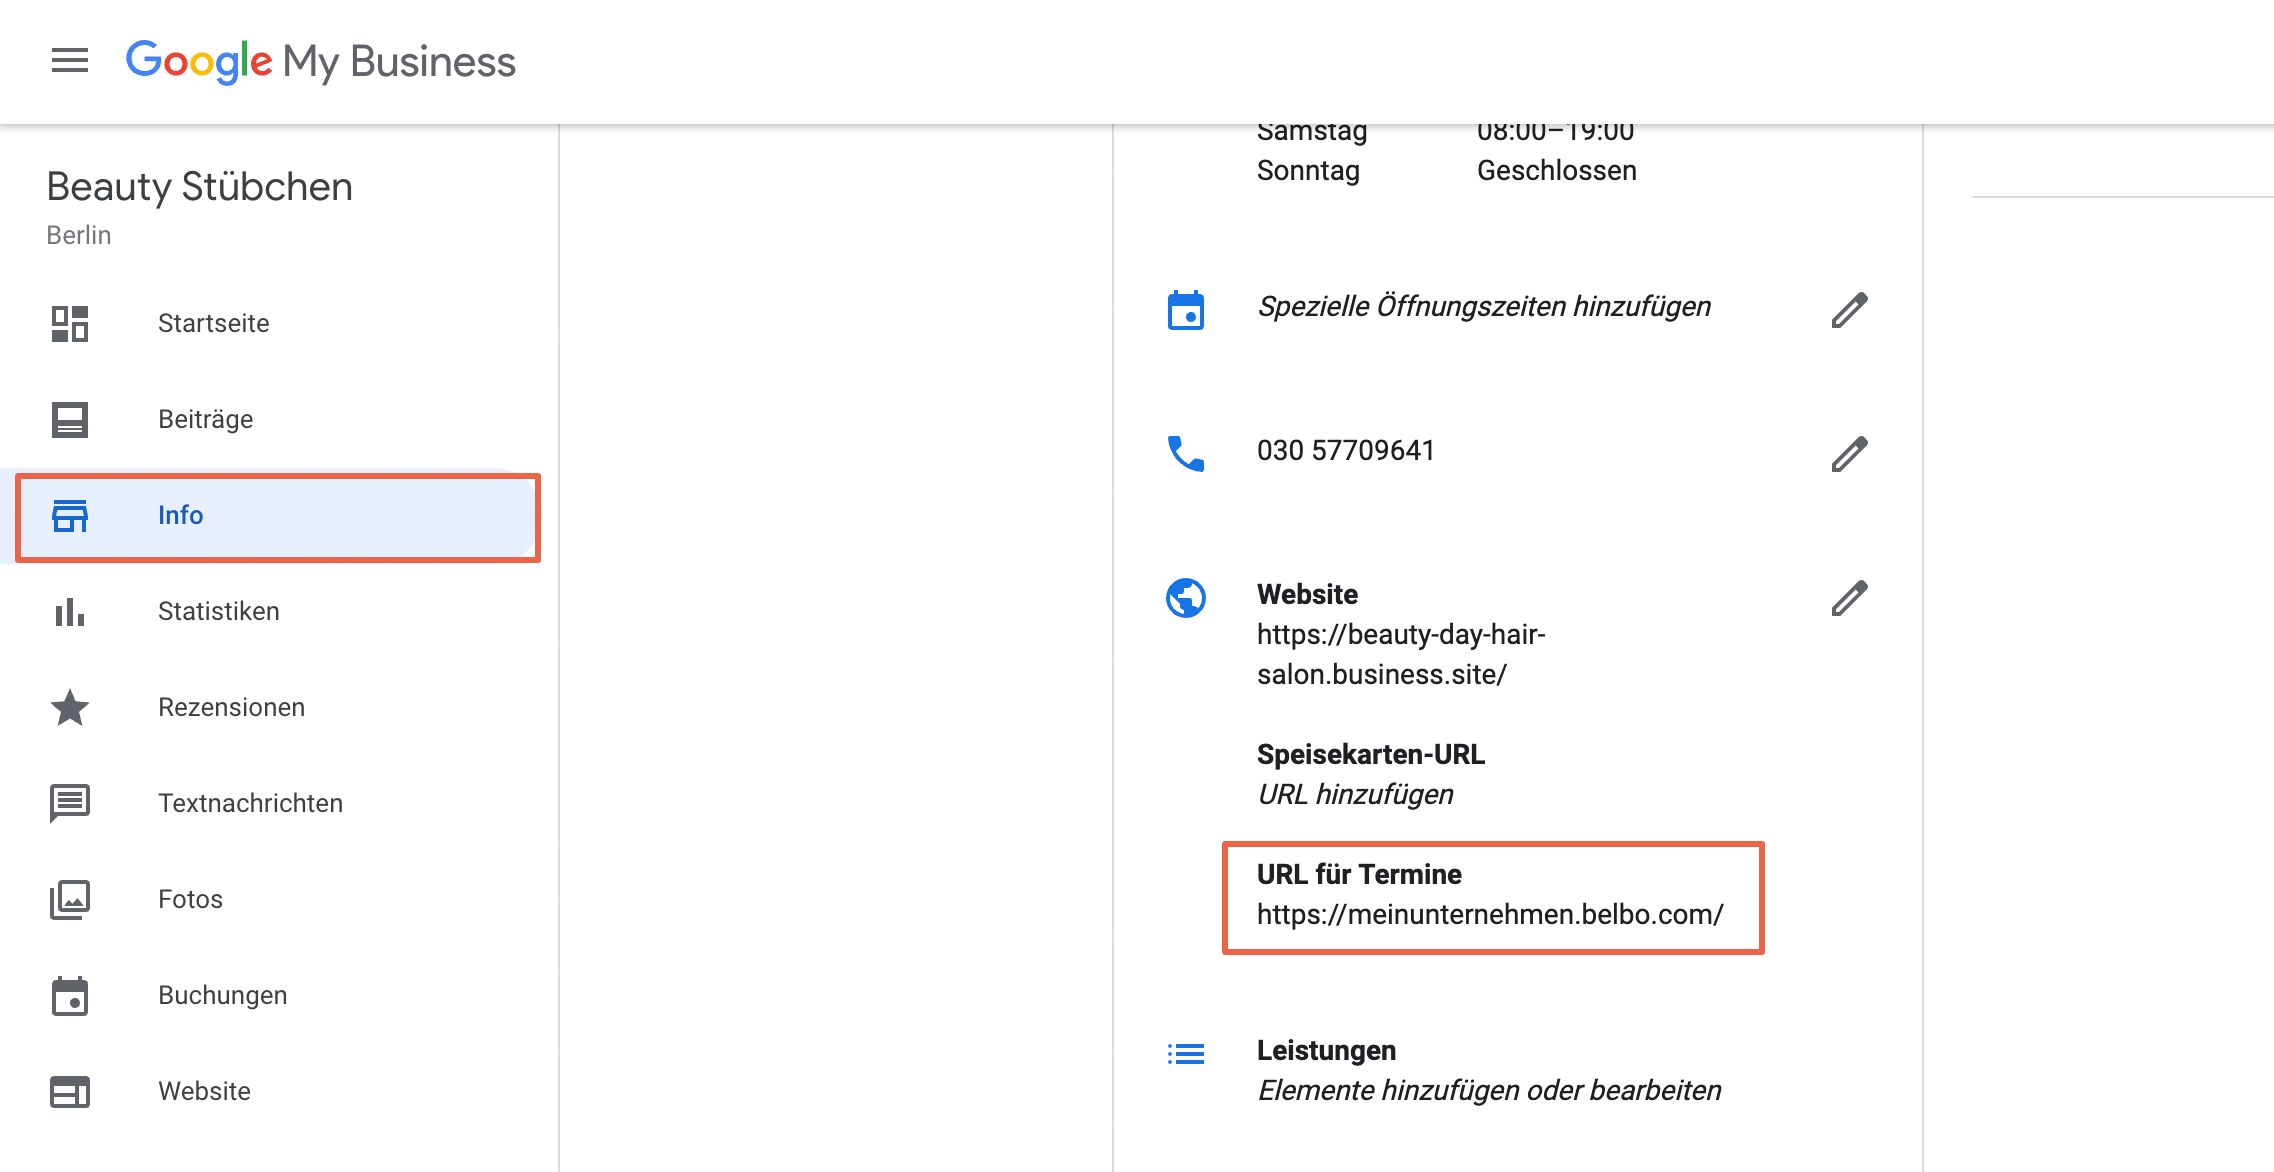Edit special opening hours with pencil icon
This screenshot has width=2274, height=1172.
[x=1849, y=310]
